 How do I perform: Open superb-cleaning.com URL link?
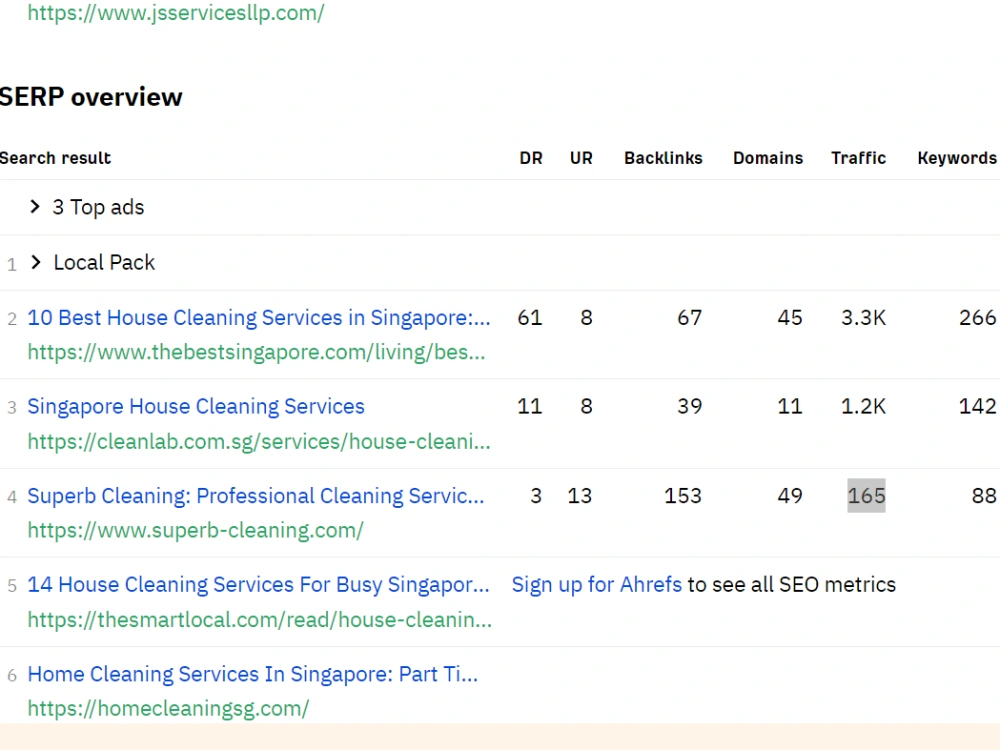[195, 530]
